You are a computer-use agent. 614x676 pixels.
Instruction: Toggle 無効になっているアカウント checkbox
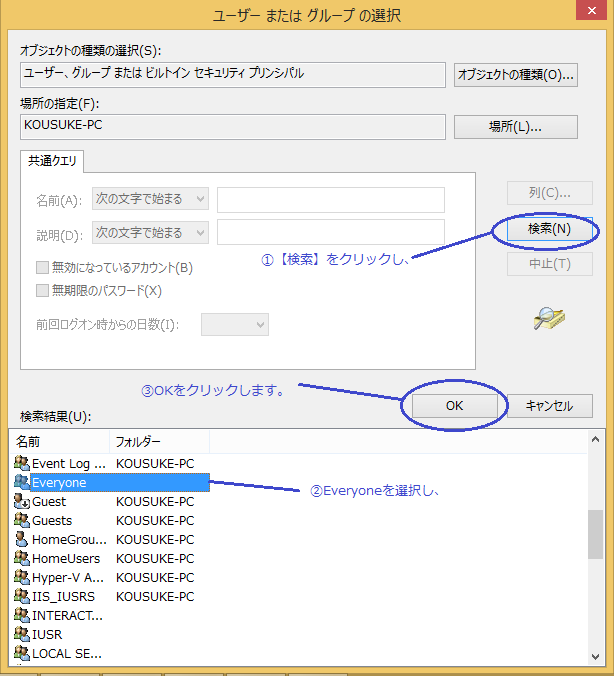click(x=43, y=268)
